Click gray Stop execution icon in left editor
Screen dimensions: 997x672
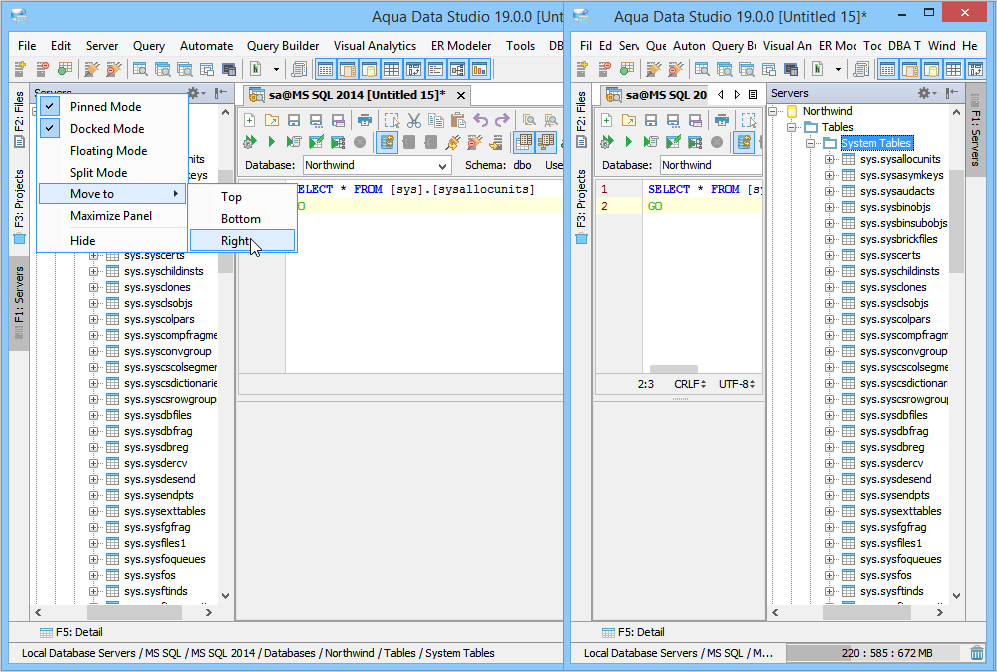tap(360, 142)
